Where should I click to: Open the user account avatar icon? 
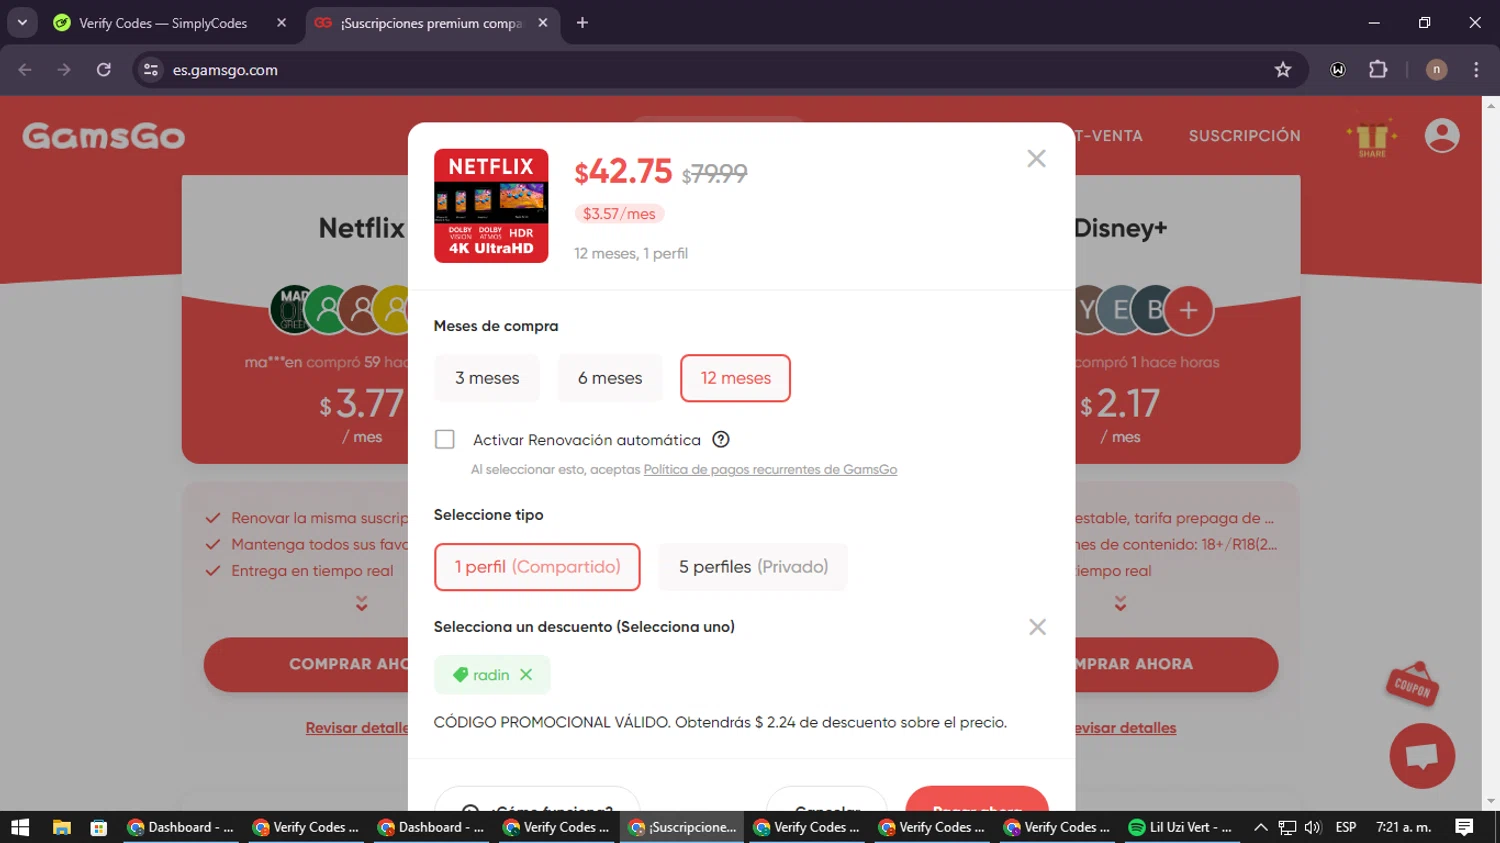coord(1442,136)
